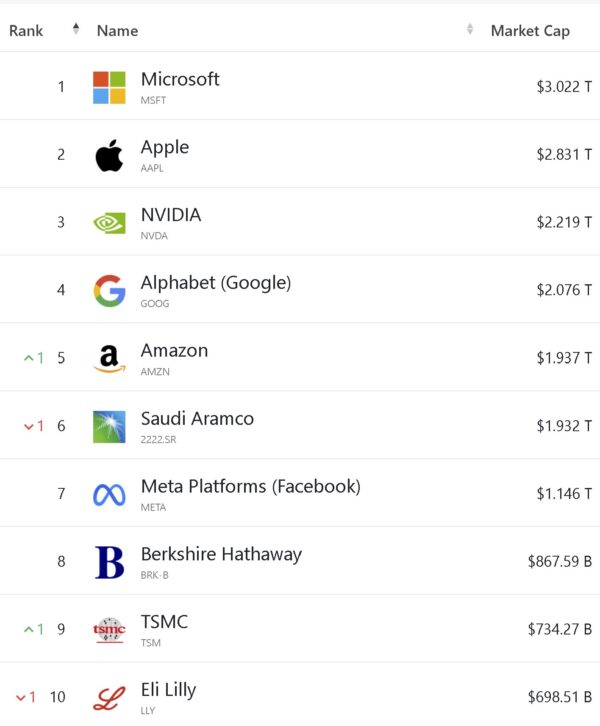Click the Microsoft logo icon

tap(109, 87)
